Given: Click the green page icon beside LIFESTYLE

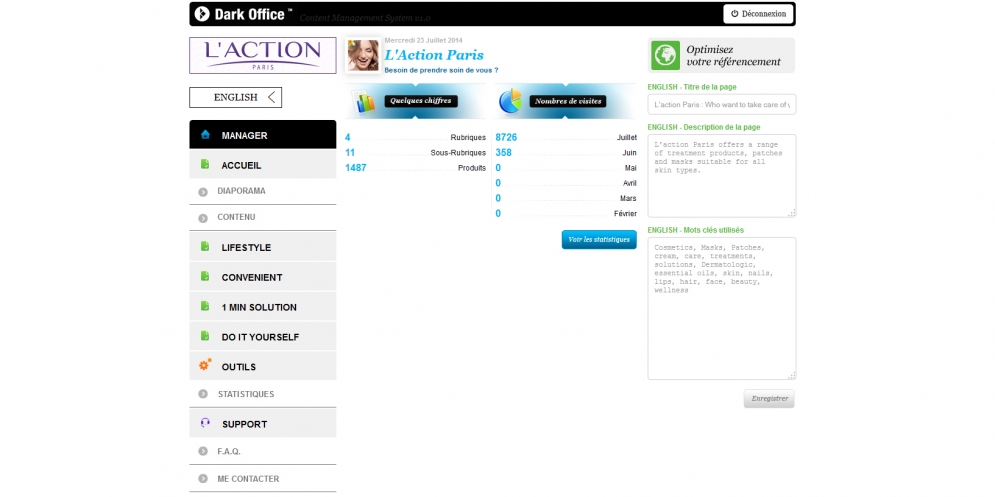Looking at the screenshot, I should [x=205, y=246].
